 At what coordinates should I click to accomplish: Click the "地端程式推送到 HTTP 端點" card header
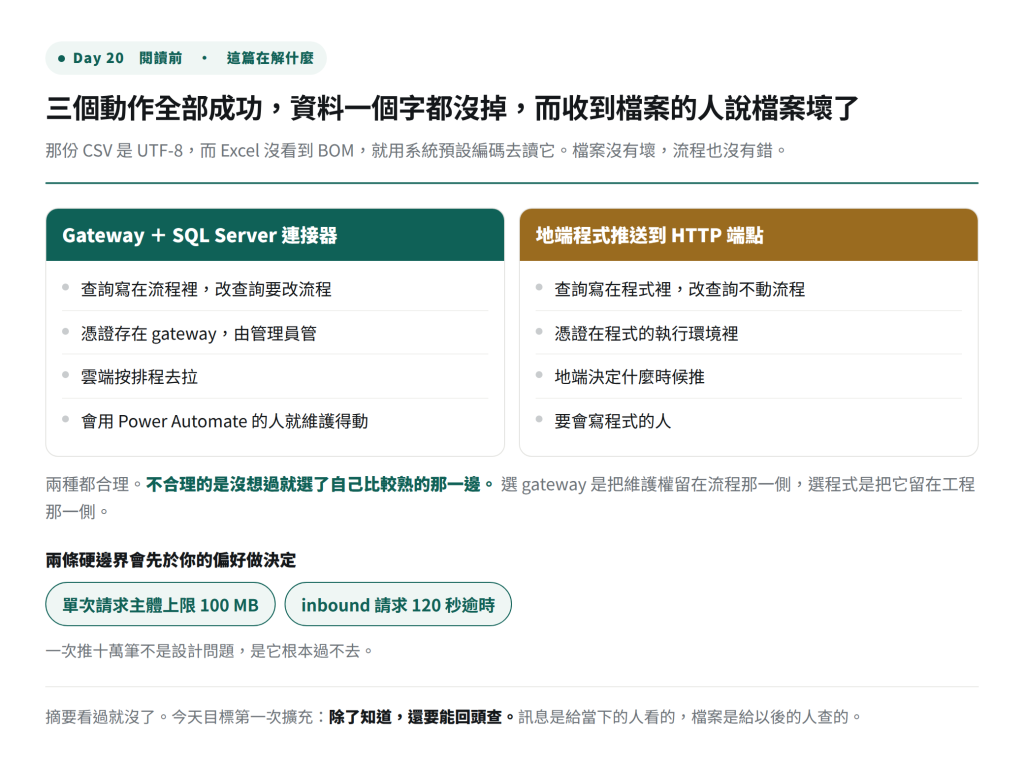[748, 235]
